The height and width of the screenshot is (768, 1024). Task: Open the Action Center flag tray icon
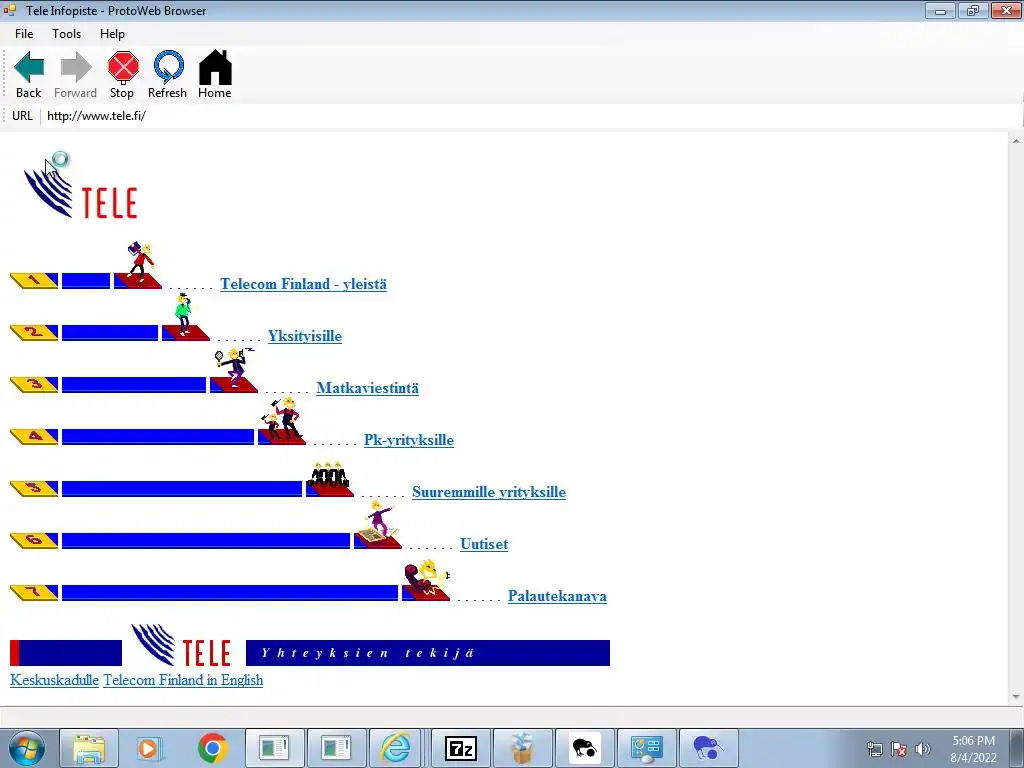(x=899, y=749)
